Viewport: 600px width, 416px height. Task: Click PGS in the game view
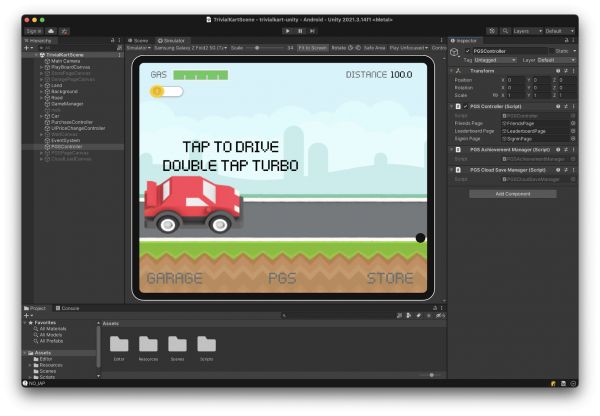point(282,278)
